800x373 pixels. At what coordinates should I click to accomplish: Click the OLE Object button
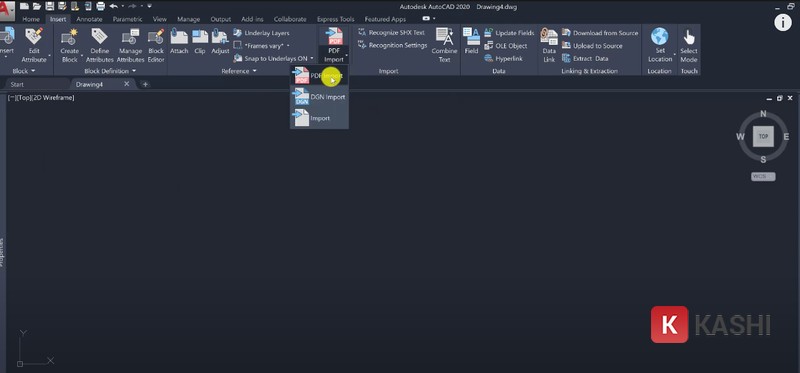506,45
